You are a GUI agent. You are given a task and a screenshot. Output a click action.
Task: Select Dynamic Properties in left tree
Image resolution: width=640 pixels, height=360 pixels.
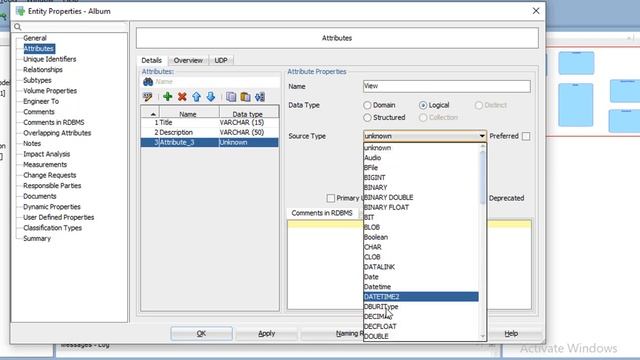tap(52, 207)
